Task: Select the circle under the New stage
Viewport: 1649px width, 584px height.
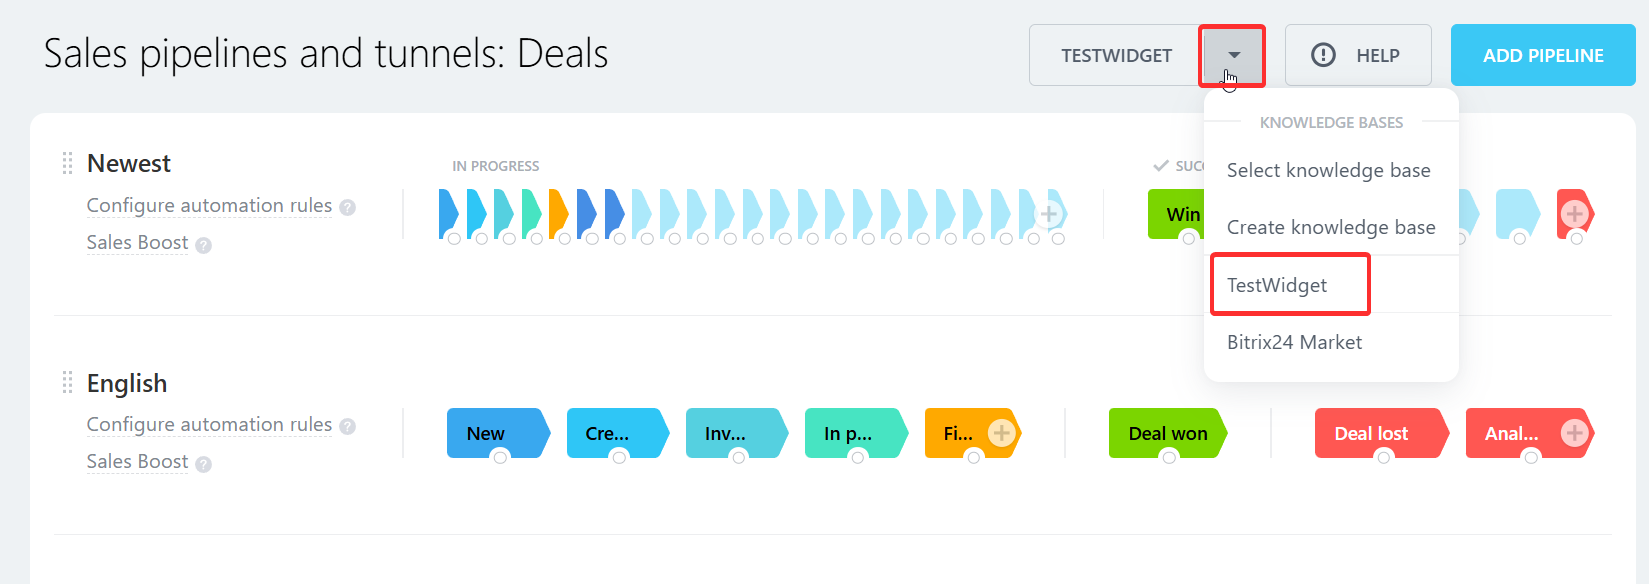Action: coord(499,459)
